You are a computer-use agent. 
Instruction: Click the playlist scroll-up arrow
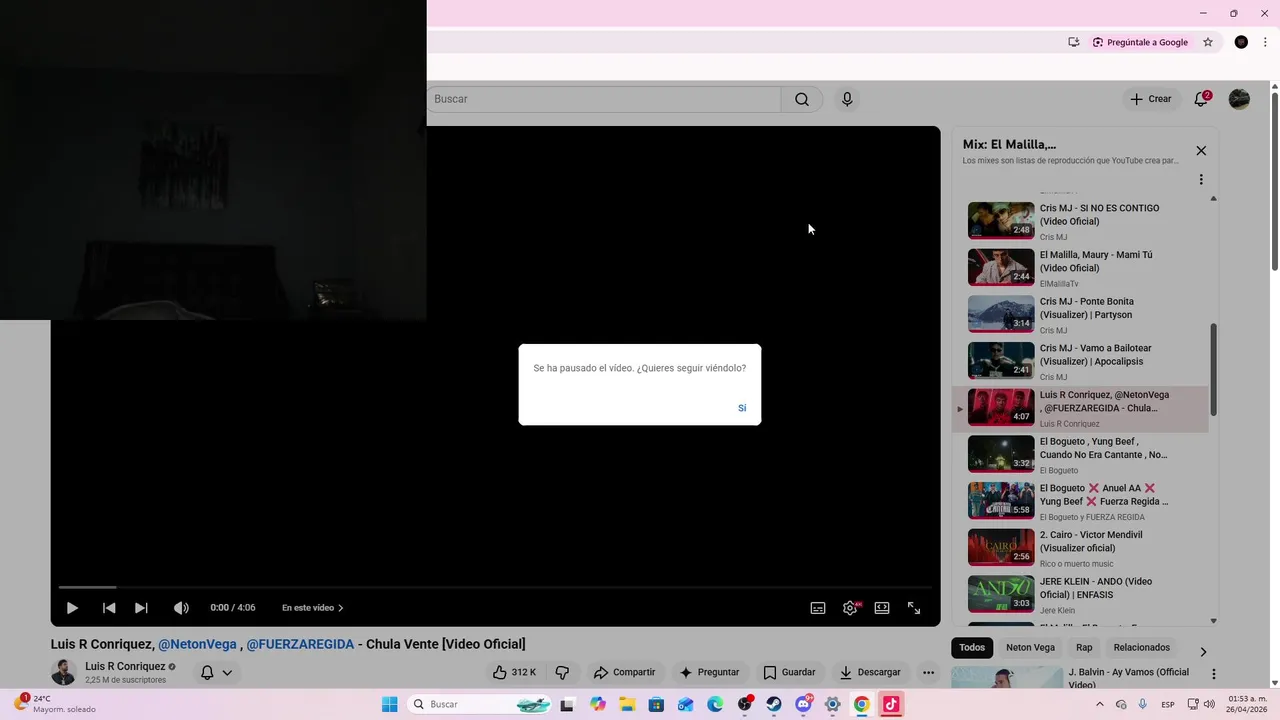click(1213, 198)
